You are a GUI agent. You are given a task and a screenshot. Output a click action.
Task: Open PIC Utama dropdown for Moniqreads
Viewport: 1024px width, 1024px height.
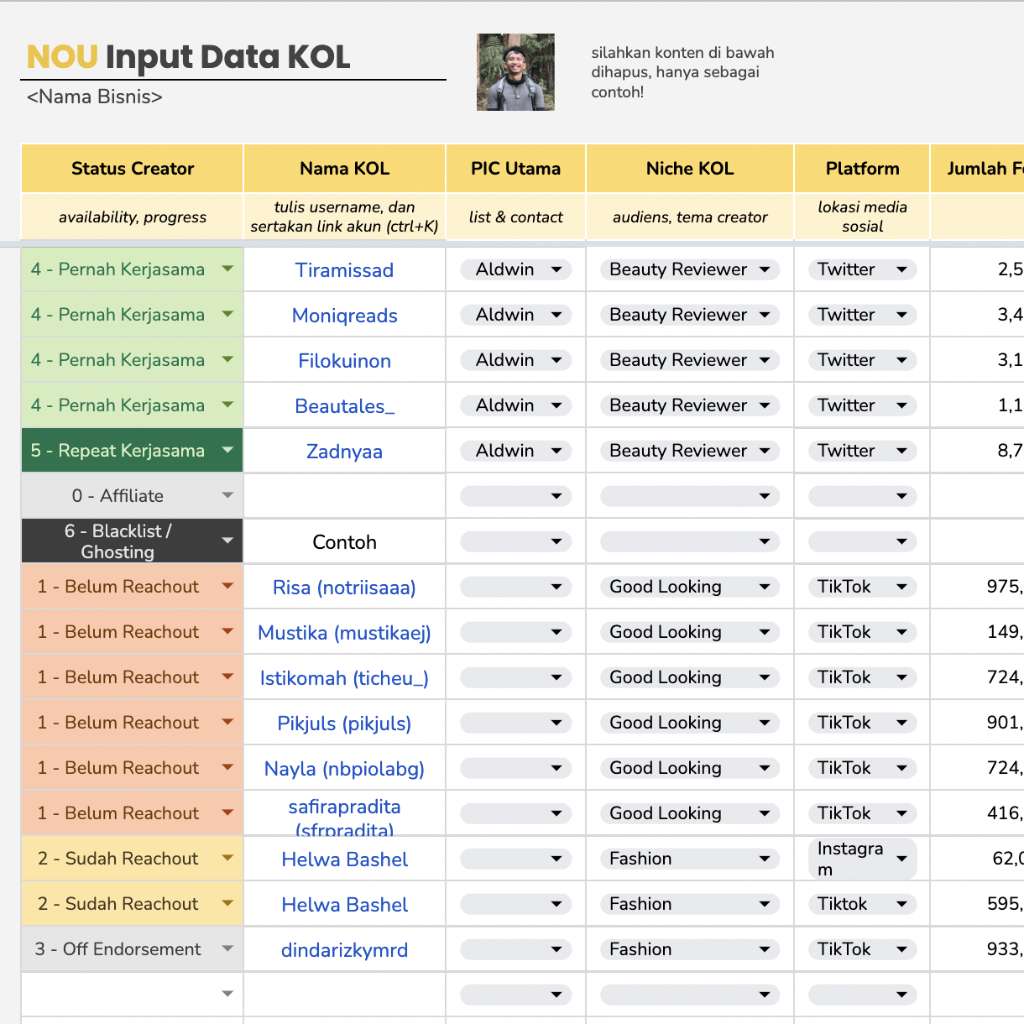pyautogui.click(x=557, y=315)
